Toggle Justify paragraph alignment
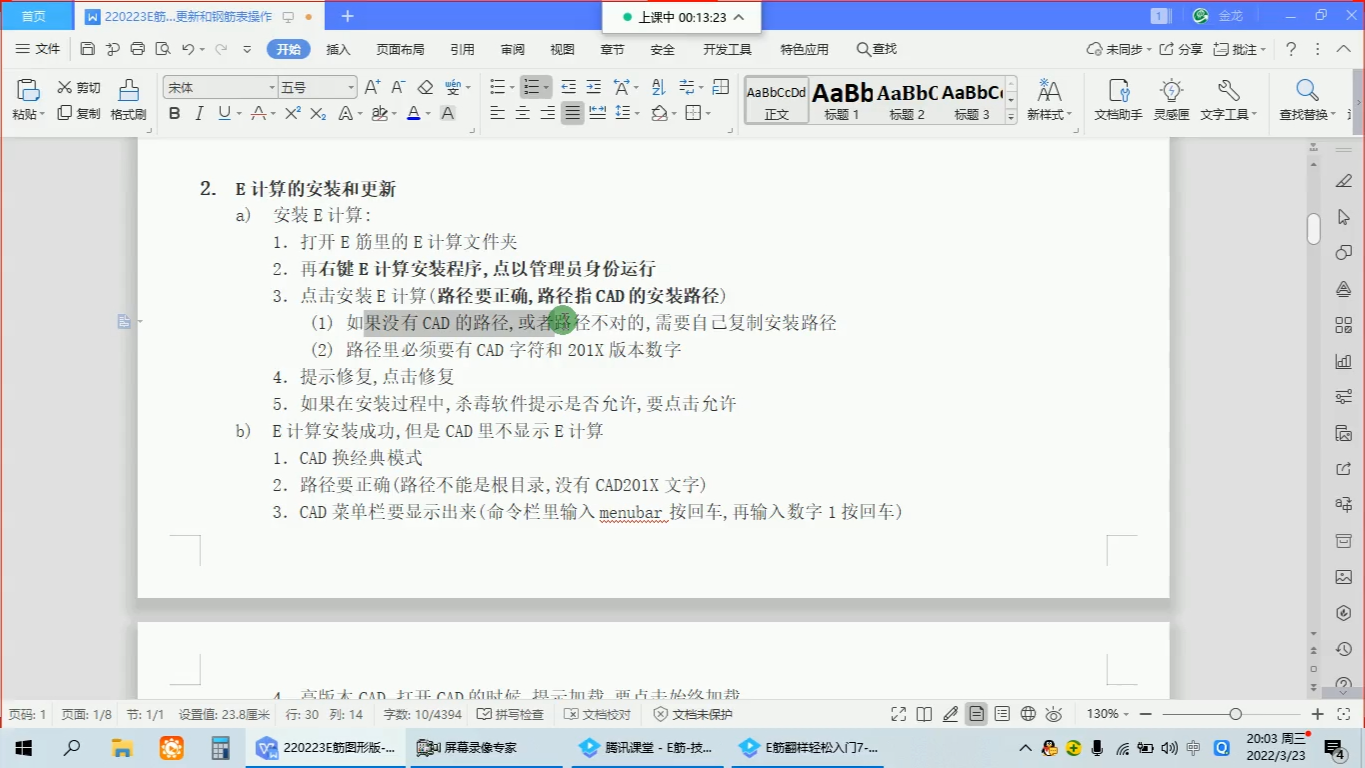 click(572, 113)
